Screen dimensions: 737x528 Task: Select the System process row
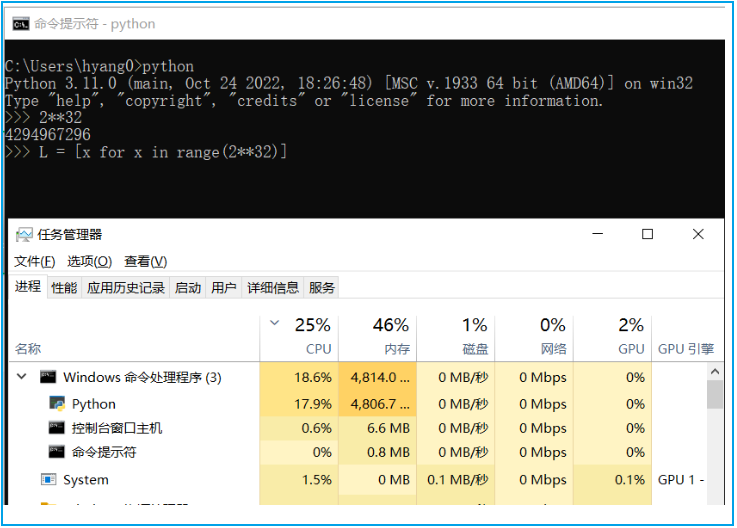click(x=358, y=480)
